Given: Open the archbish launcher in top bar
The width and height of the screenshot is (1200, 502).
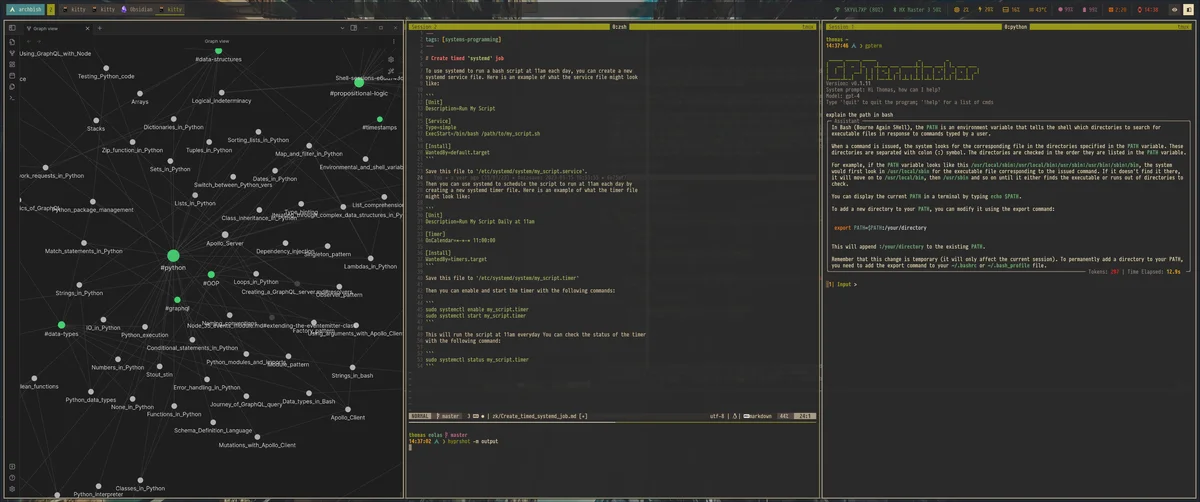Looking at the screenshot, I should [x=25, y=9].
